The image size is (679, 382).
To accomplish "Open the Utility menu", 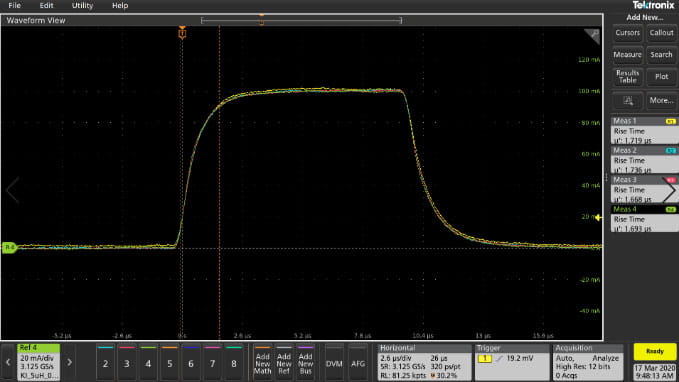I will [x=82, y=6].
